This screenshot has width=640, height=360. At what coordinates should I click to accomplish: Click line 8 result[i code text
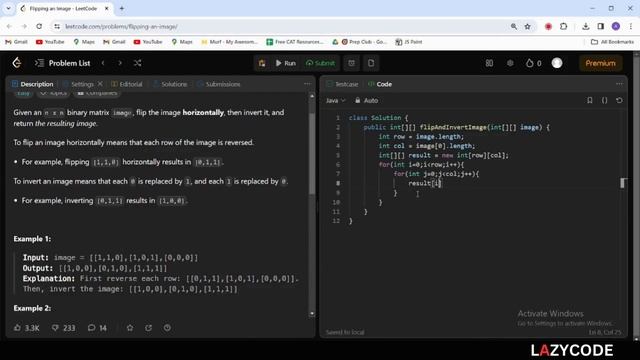(x=424, y=183)
